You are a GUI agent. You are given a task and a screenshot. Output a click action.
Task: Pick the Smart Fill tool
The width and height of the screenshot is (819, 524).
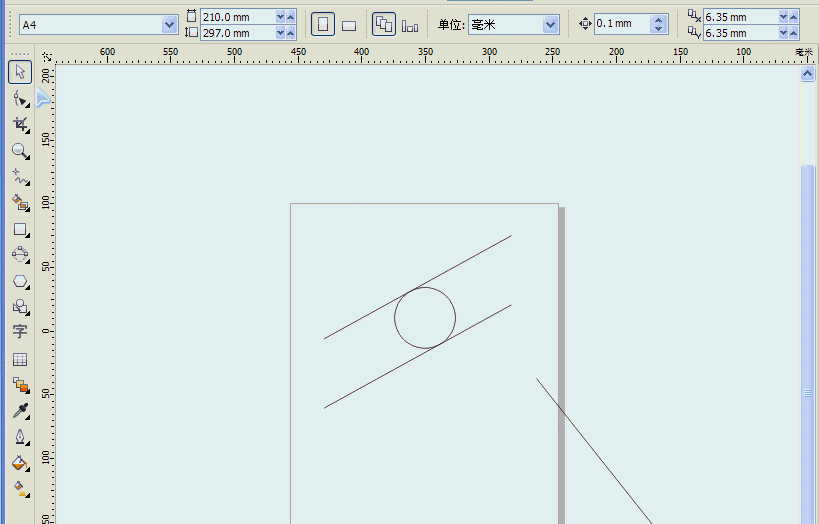pyautogui.click(x=20, y=203)
